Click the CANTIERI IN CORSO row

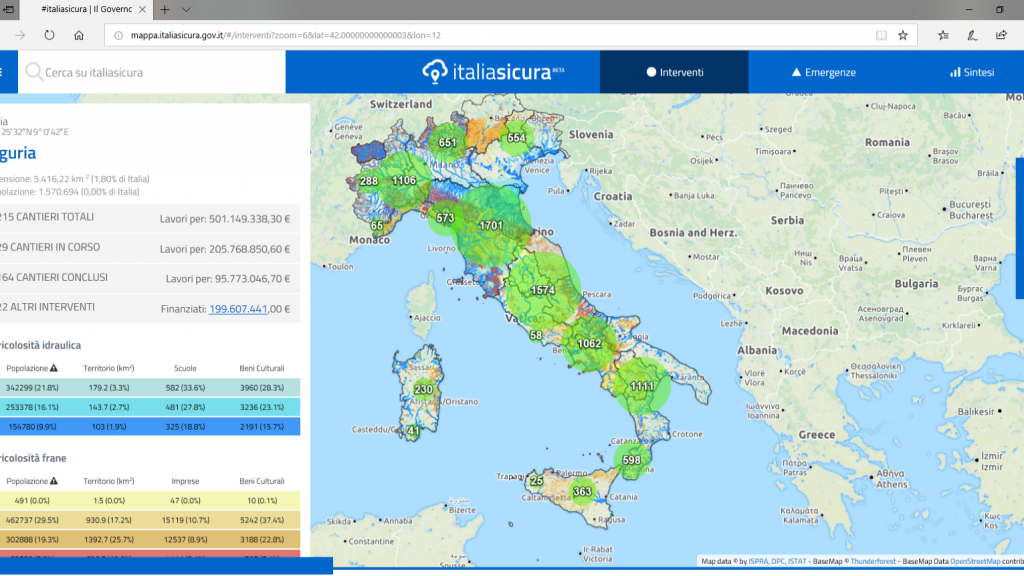coord(150,248)
